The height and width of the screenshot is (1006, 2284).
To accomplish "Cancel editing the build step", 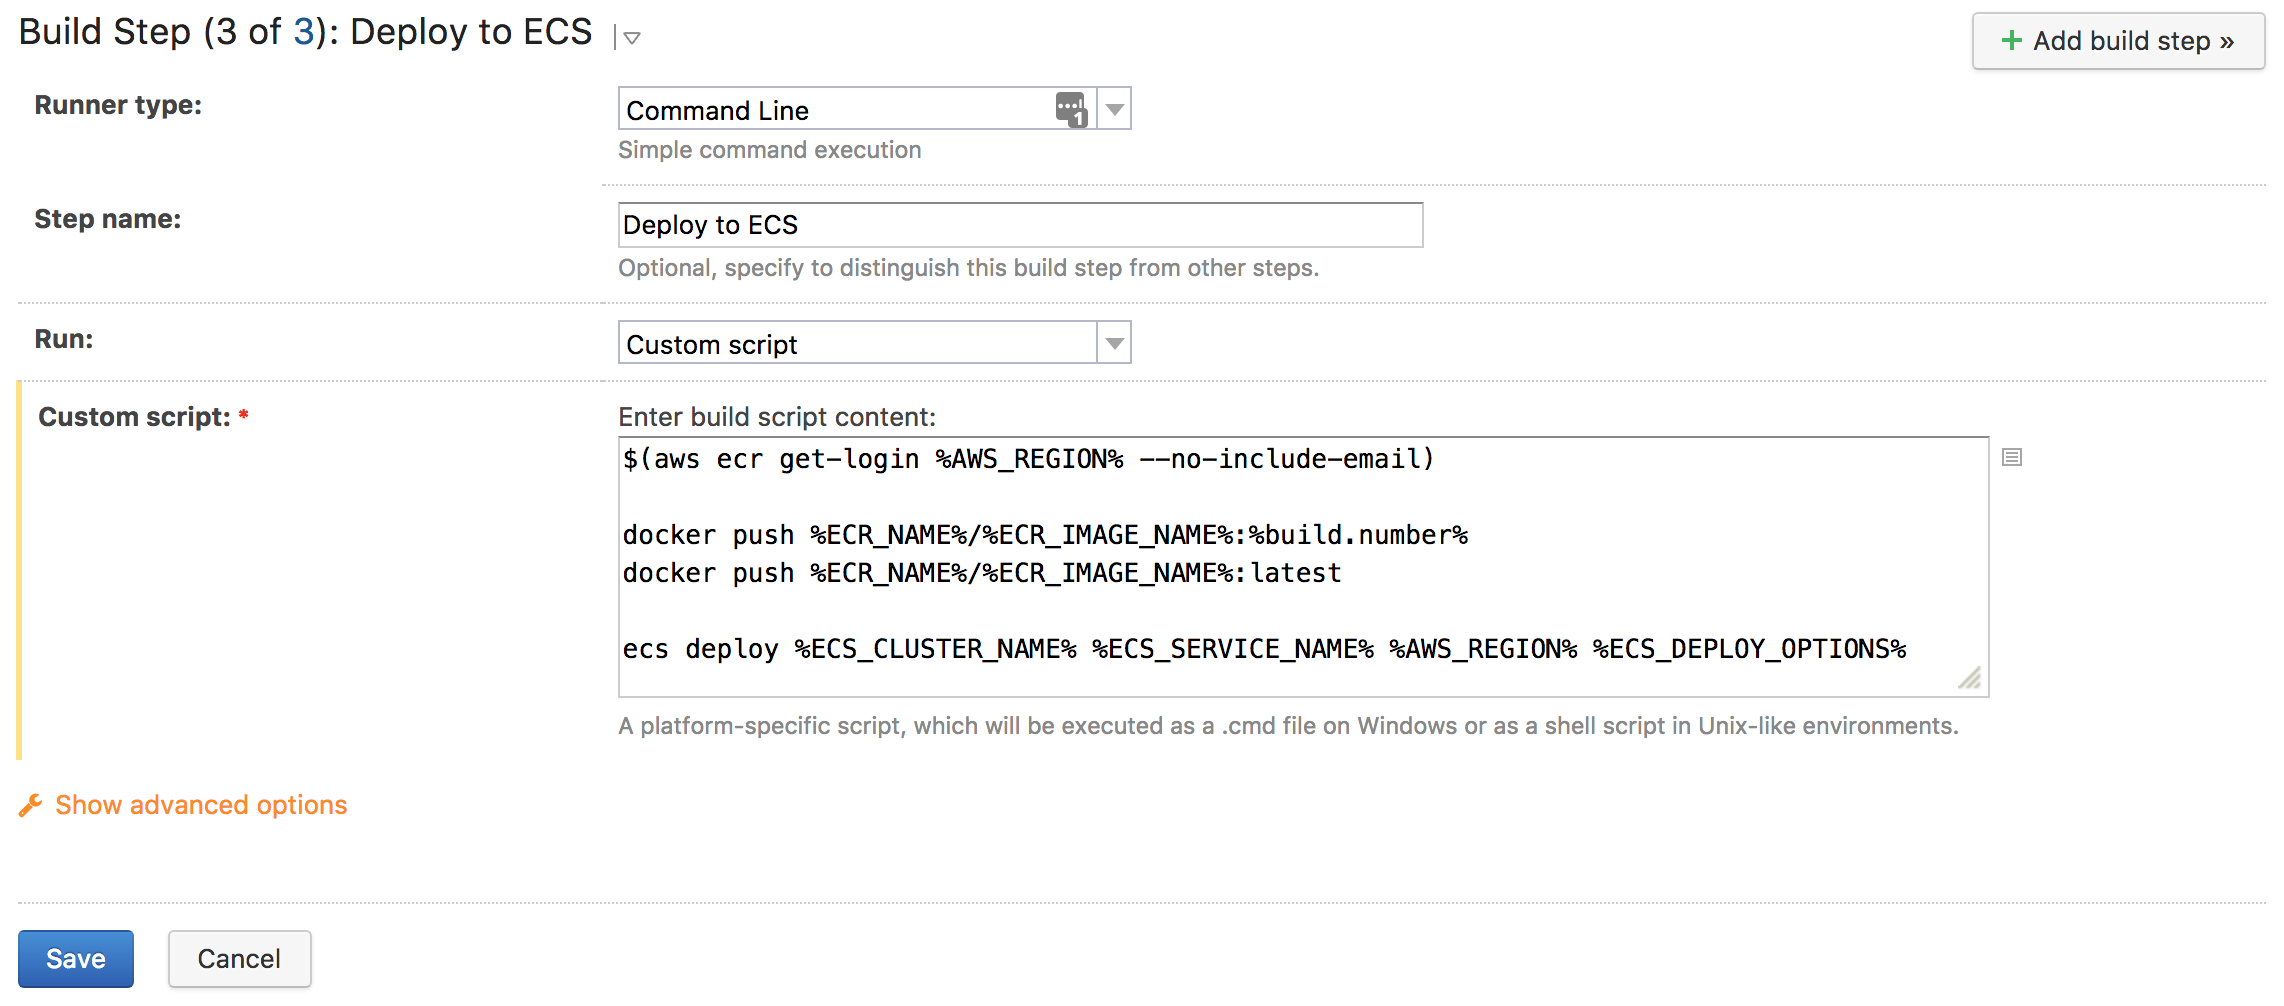I will click(239, 958).
